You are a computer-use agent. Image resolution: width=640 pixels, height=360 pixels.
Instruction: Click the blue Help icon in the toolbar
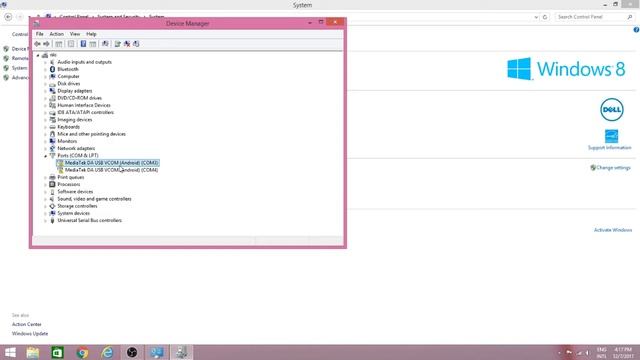[x=83, y=44]
